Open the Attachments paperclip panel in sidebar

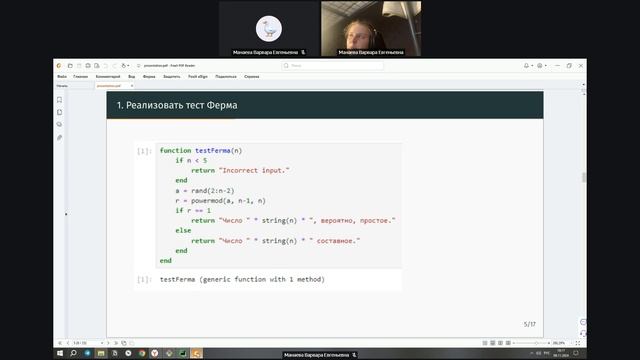60,138
